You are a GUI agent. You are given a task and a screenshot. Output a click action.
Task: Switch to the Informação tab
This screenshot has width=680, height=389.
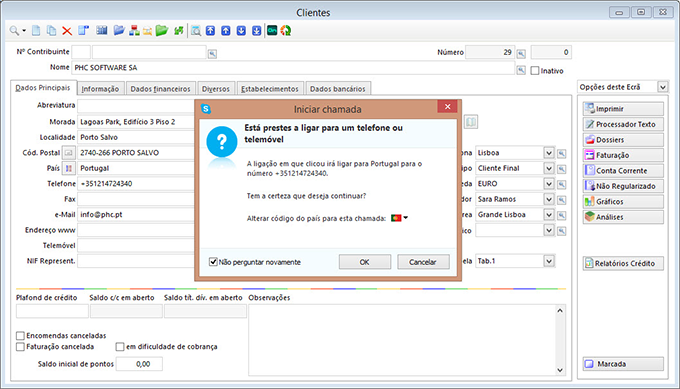coord(100,88)
